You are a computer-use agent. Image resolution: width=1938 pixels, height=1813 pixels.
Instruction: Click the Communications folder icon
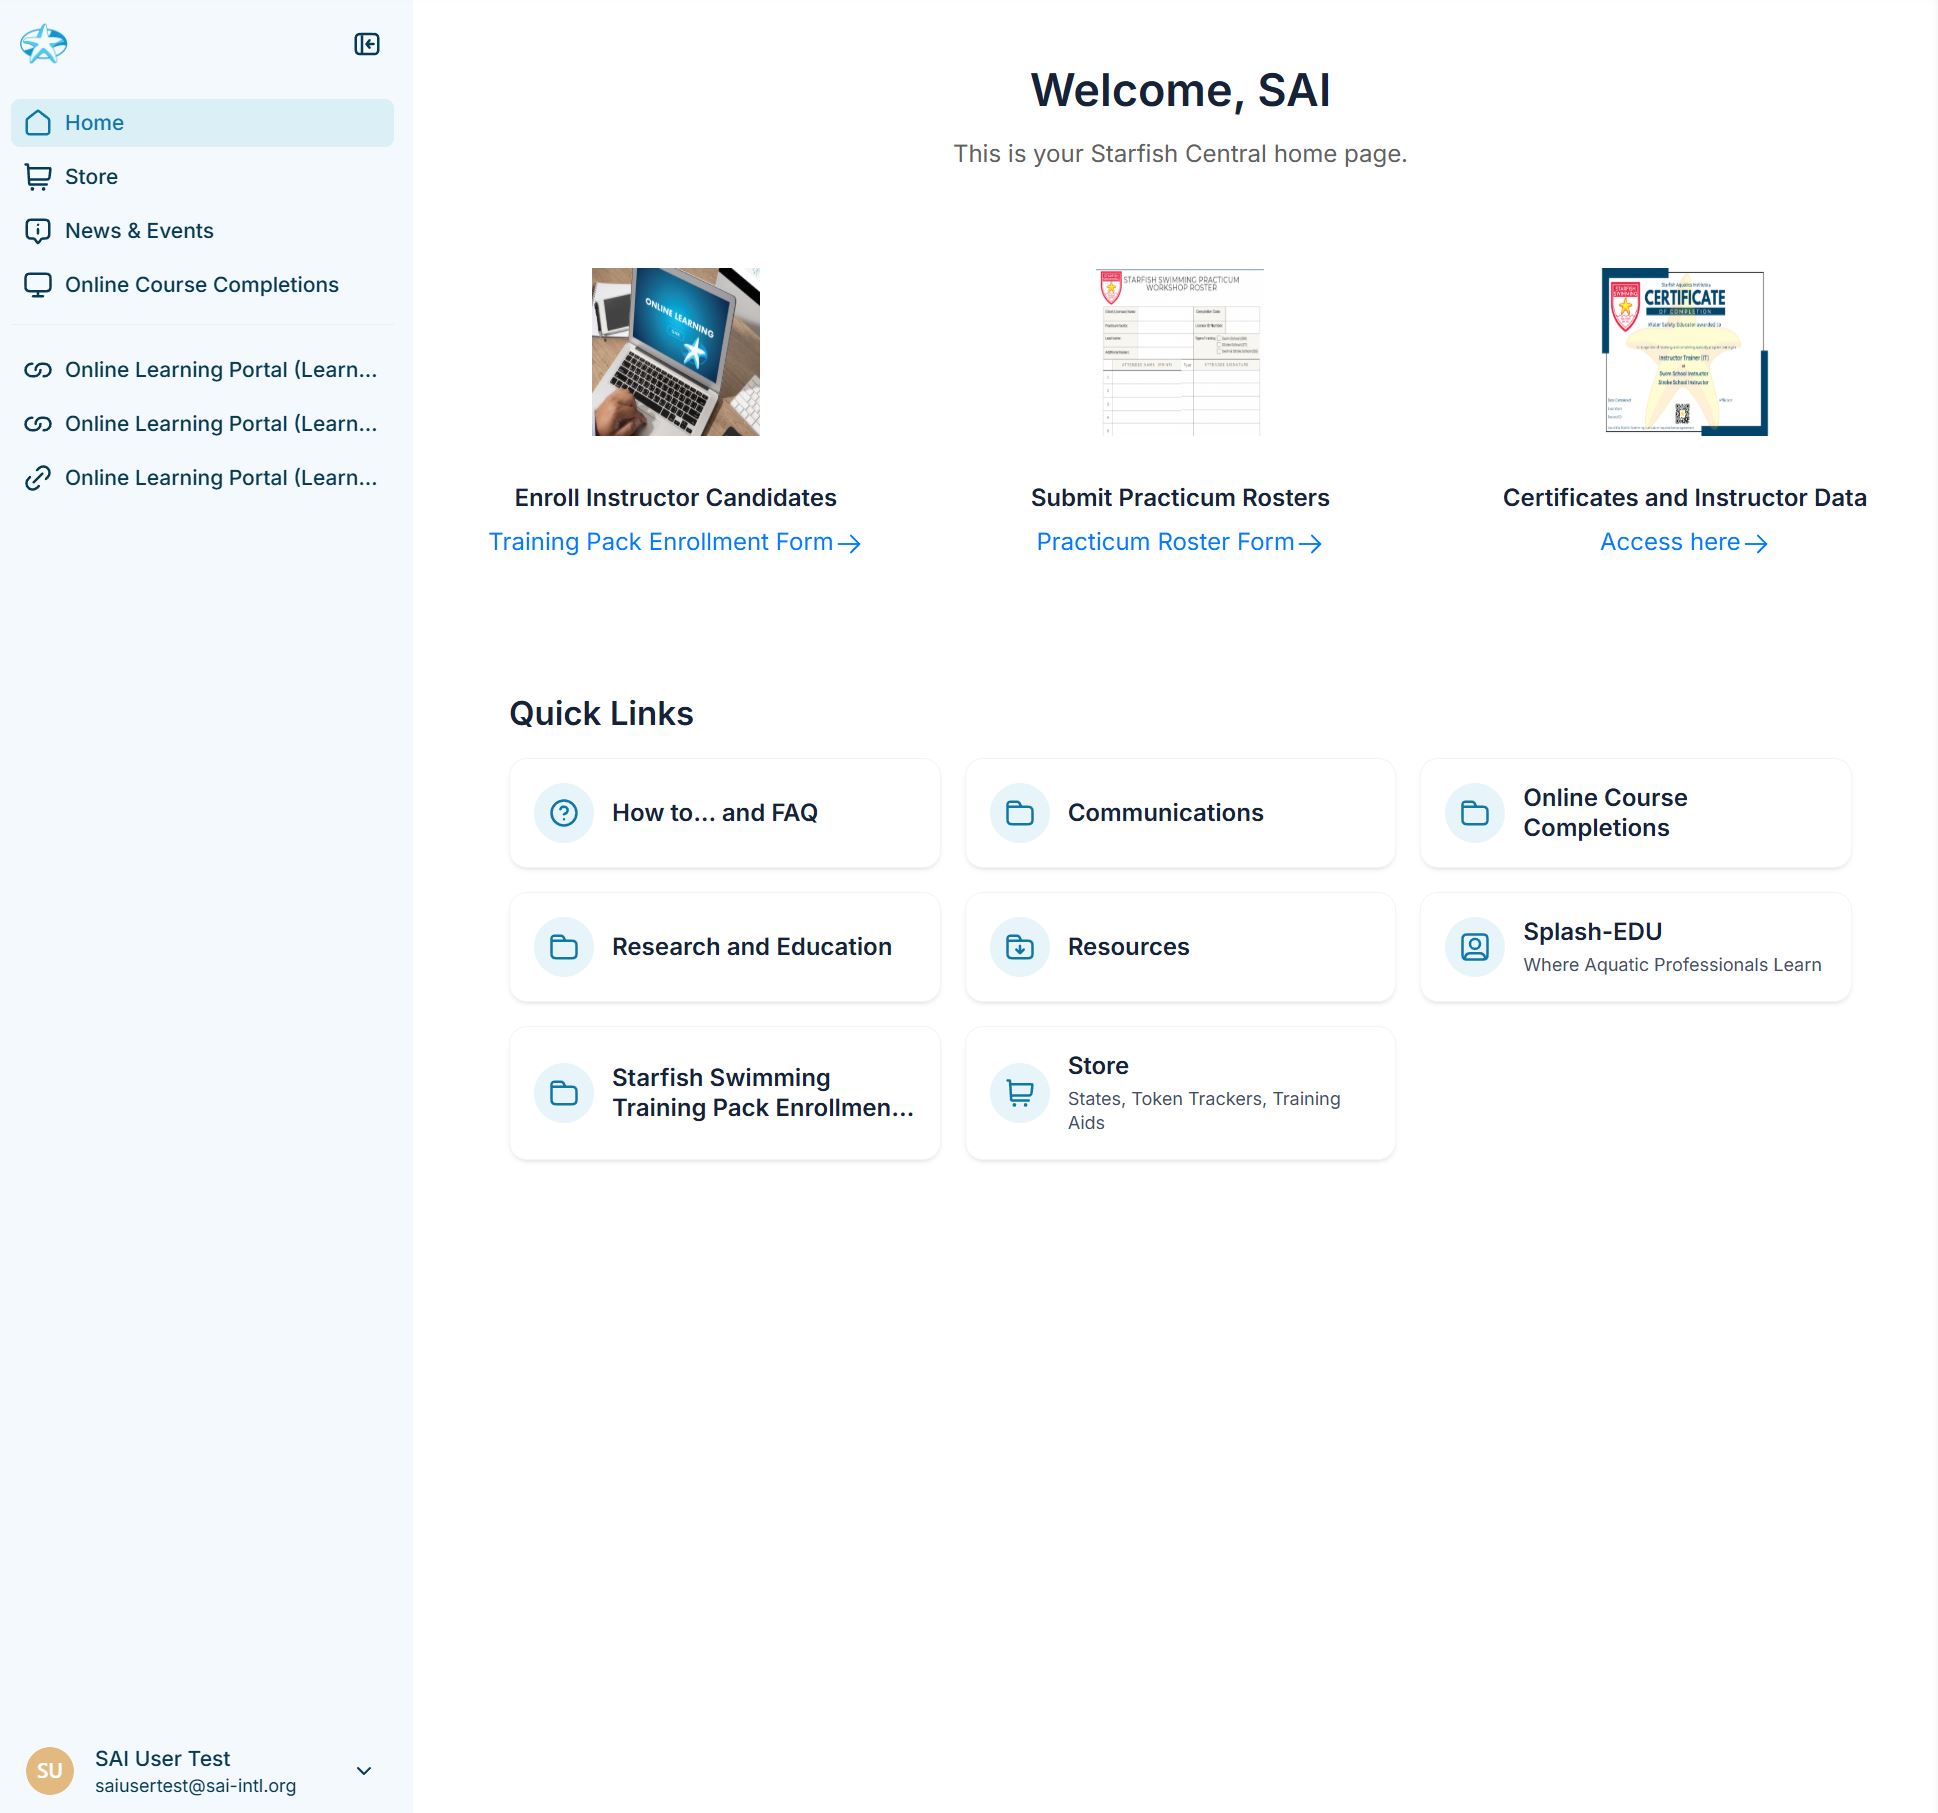1019,813
